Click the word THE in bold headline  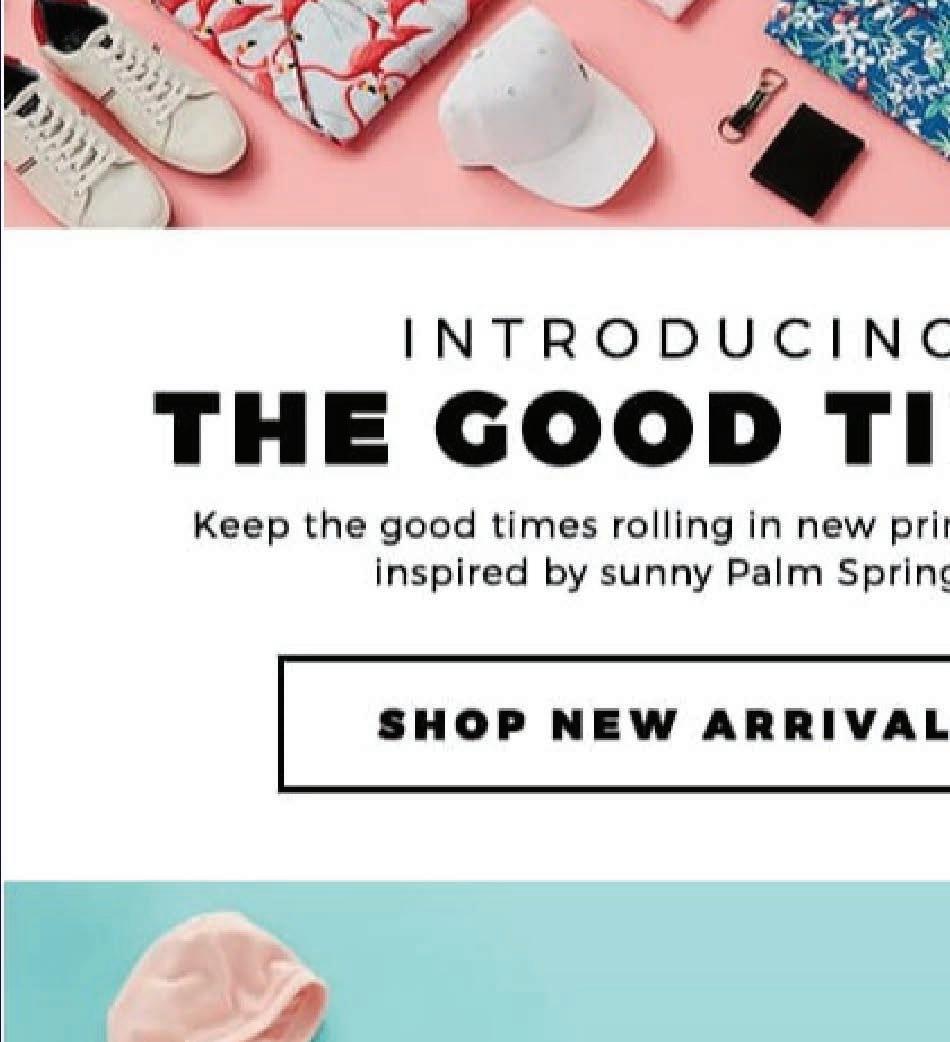[271, 429]
